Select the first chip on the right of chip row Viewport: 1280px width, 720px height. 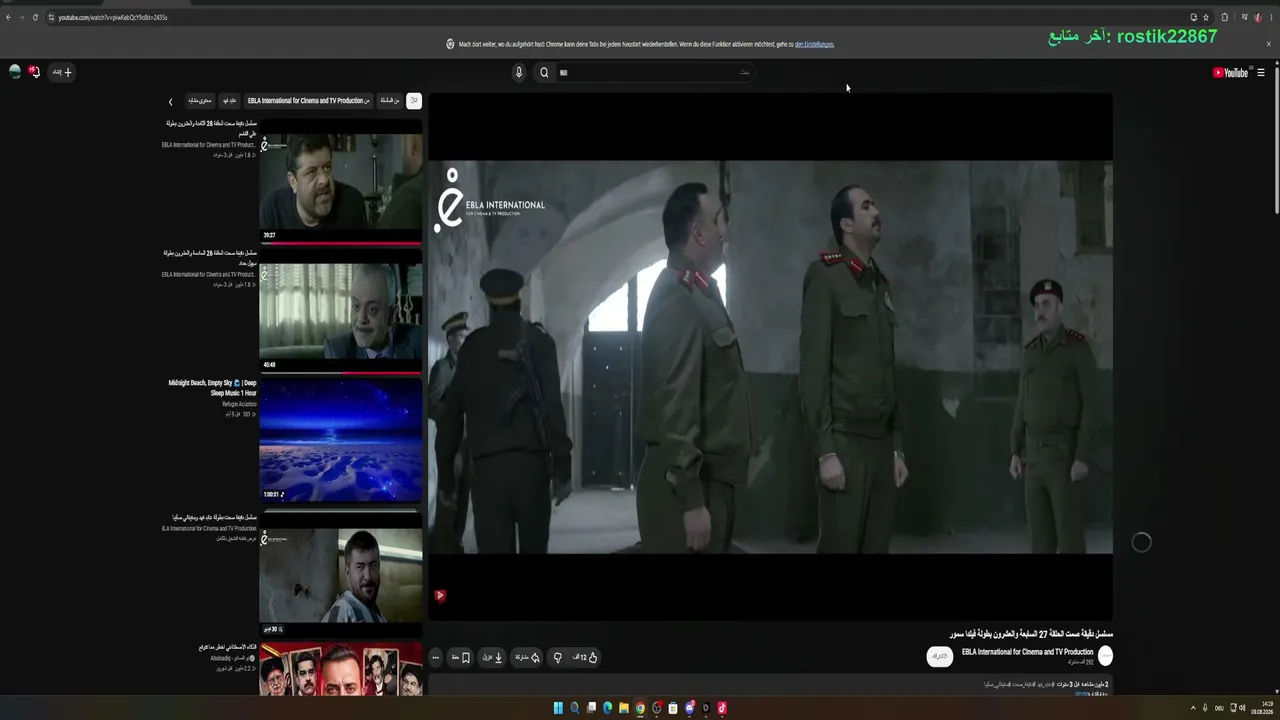[x=414, y=101]
